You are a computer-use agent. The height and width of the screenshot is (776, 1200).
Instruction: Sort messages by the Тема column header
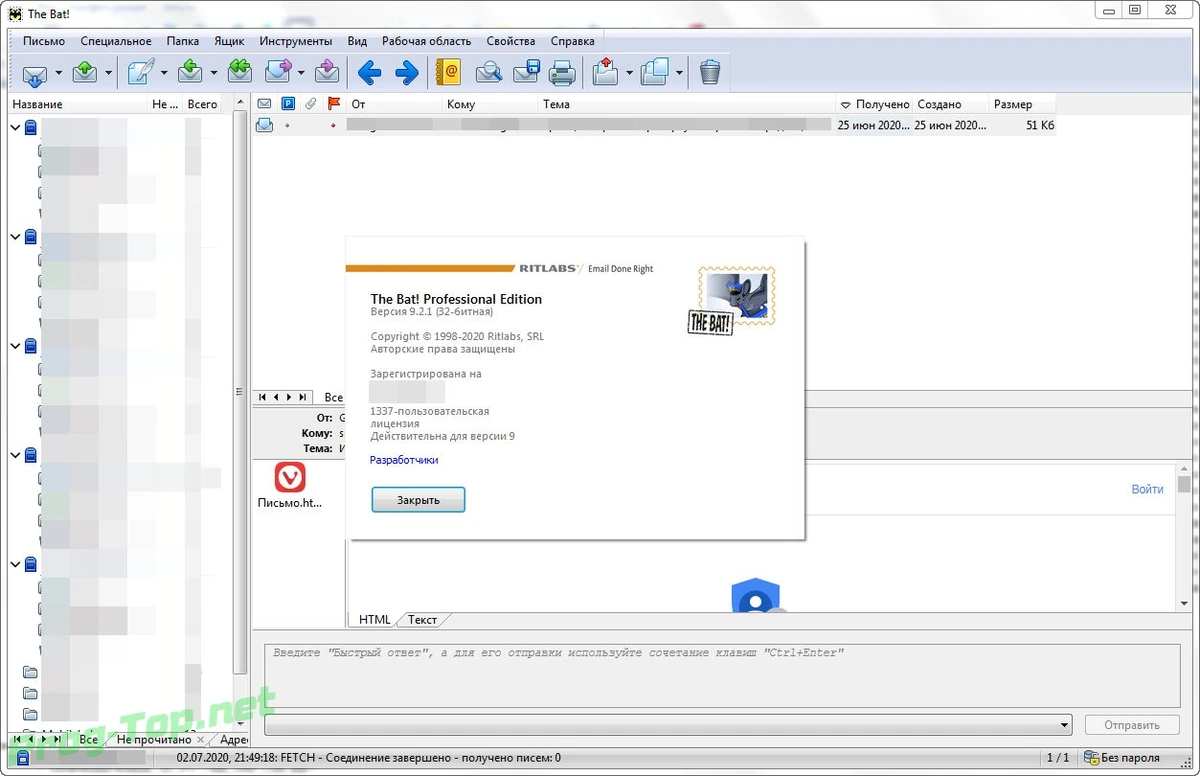[686, 104]
